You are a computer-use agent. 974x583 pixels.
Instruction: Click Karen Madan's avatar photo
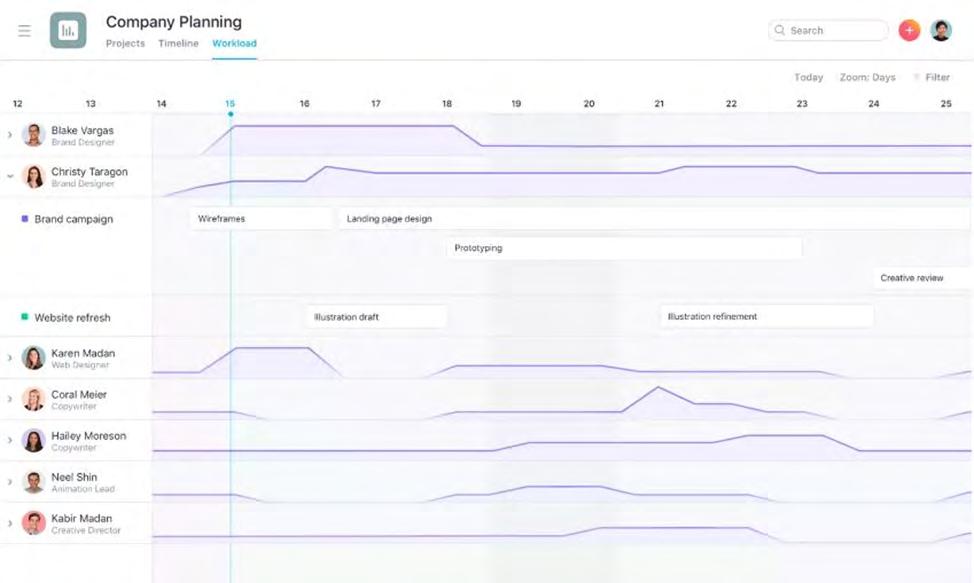click(34, 358)
